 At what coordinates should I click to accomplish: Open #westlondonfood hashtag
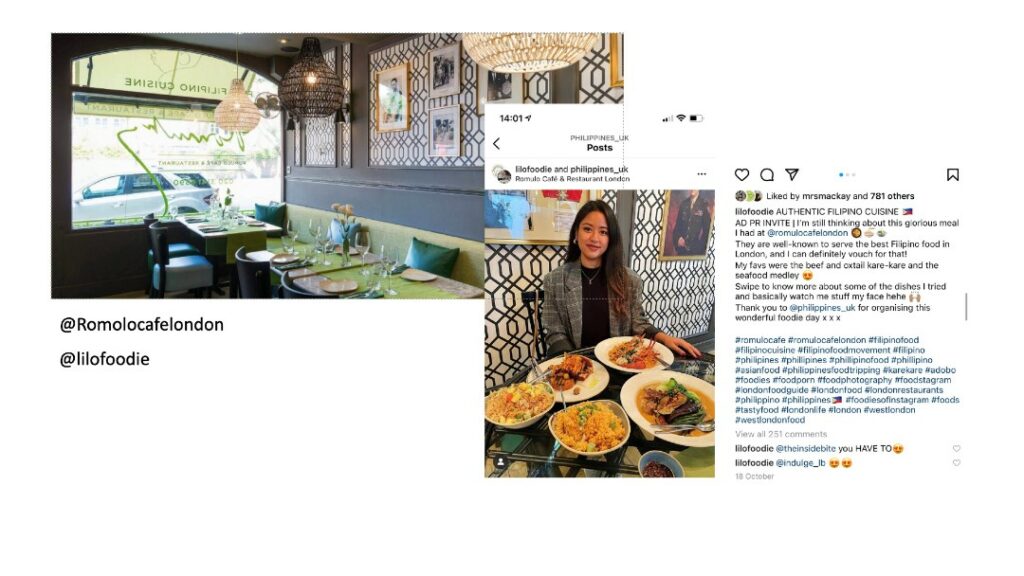tap(770, 420)
